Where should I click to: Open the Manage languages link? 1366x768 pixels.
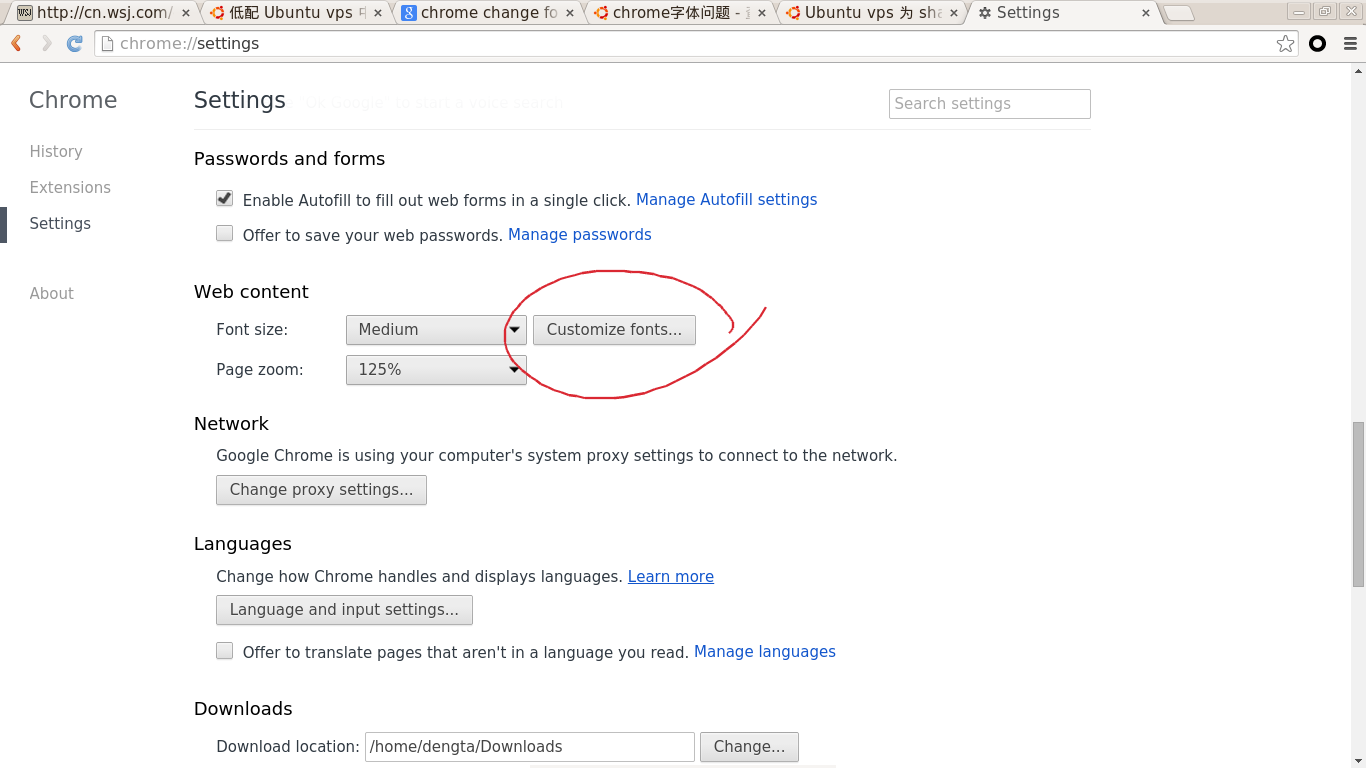(x=765, y=651)
